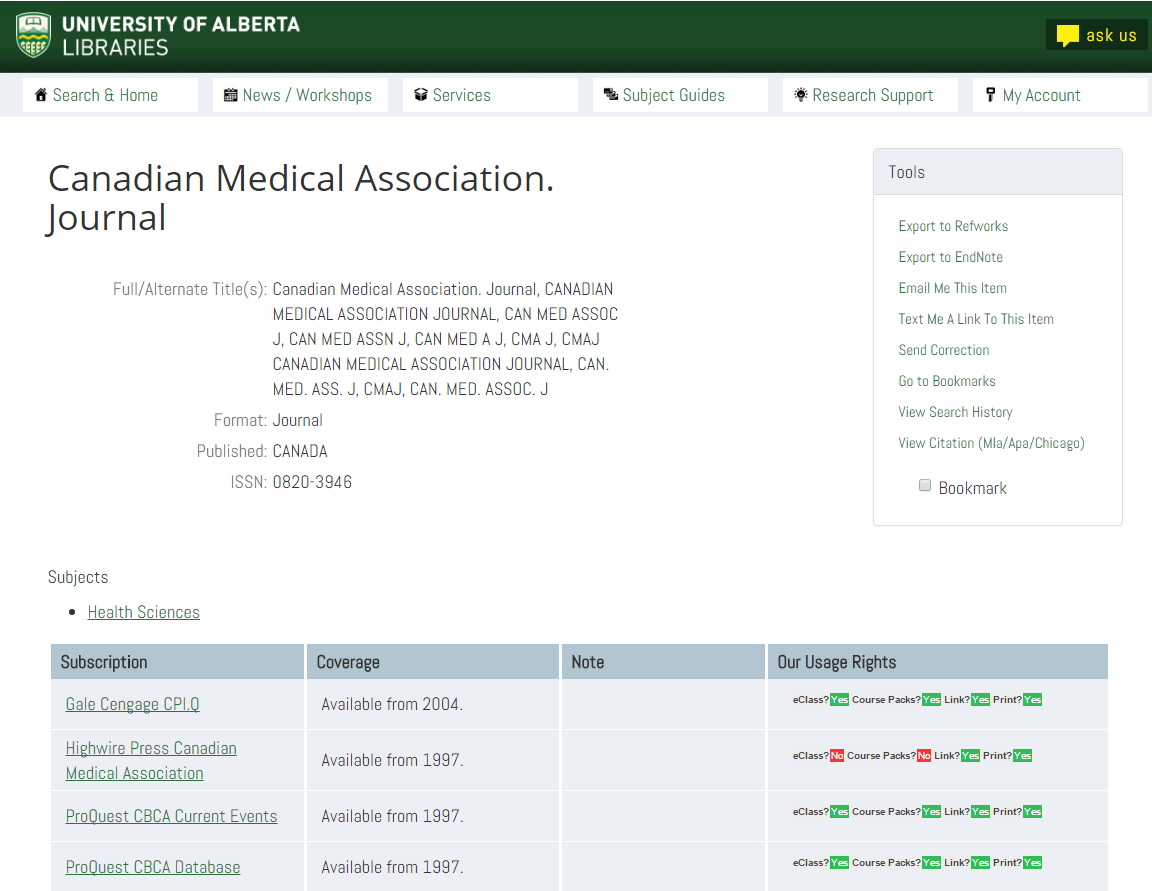Click the Bookmark label text
The image size is (1152, 891).
pos(973,488)
